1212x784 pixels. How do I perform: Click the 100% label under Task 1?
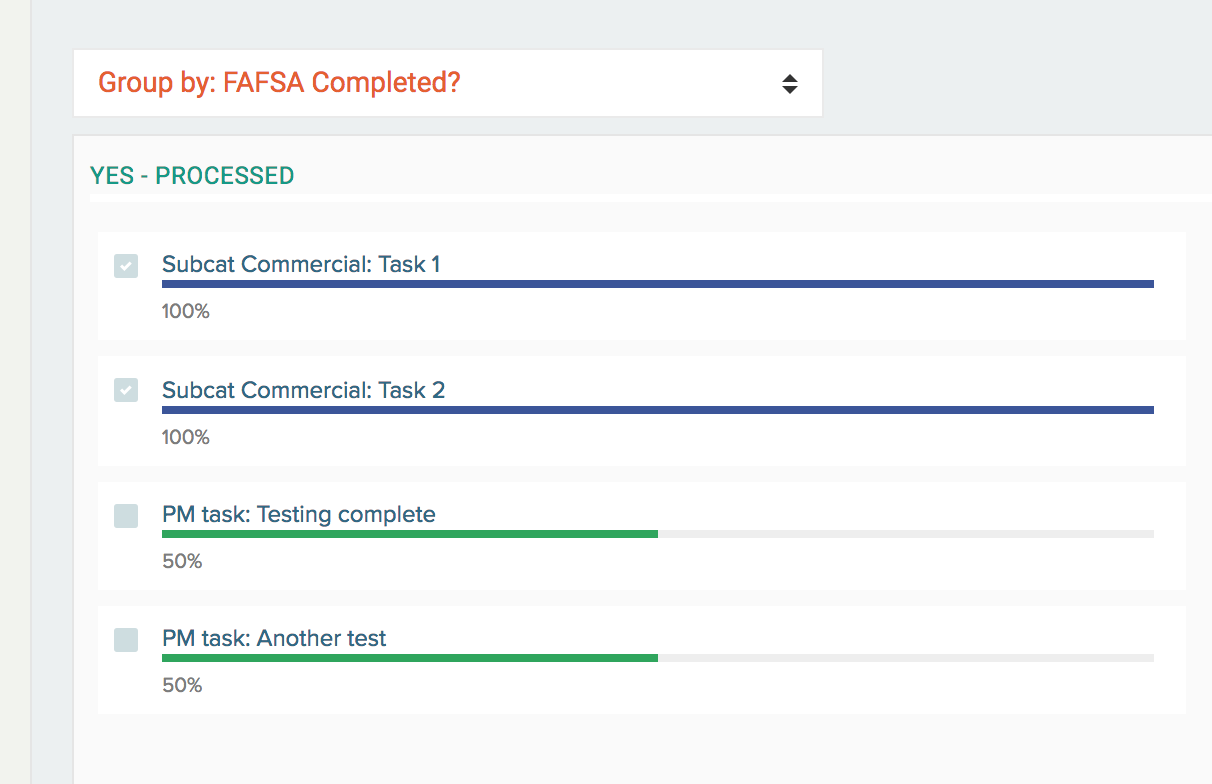coord(186,312)
